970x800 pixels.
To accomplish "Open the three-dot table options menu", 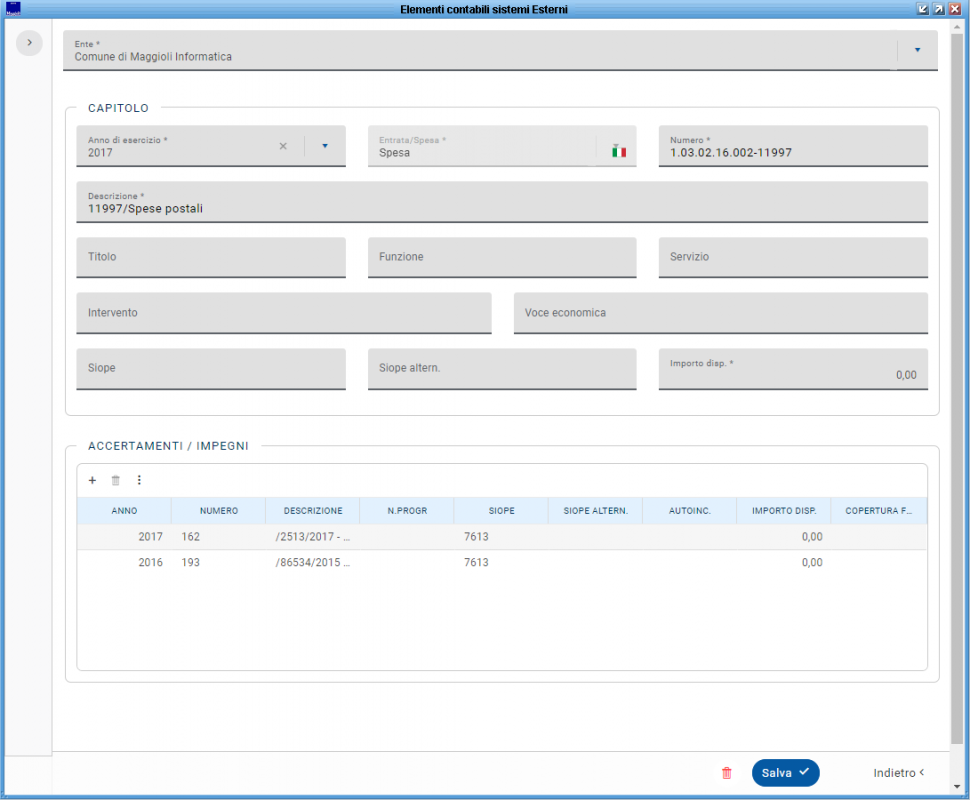I will click(139, 480).
